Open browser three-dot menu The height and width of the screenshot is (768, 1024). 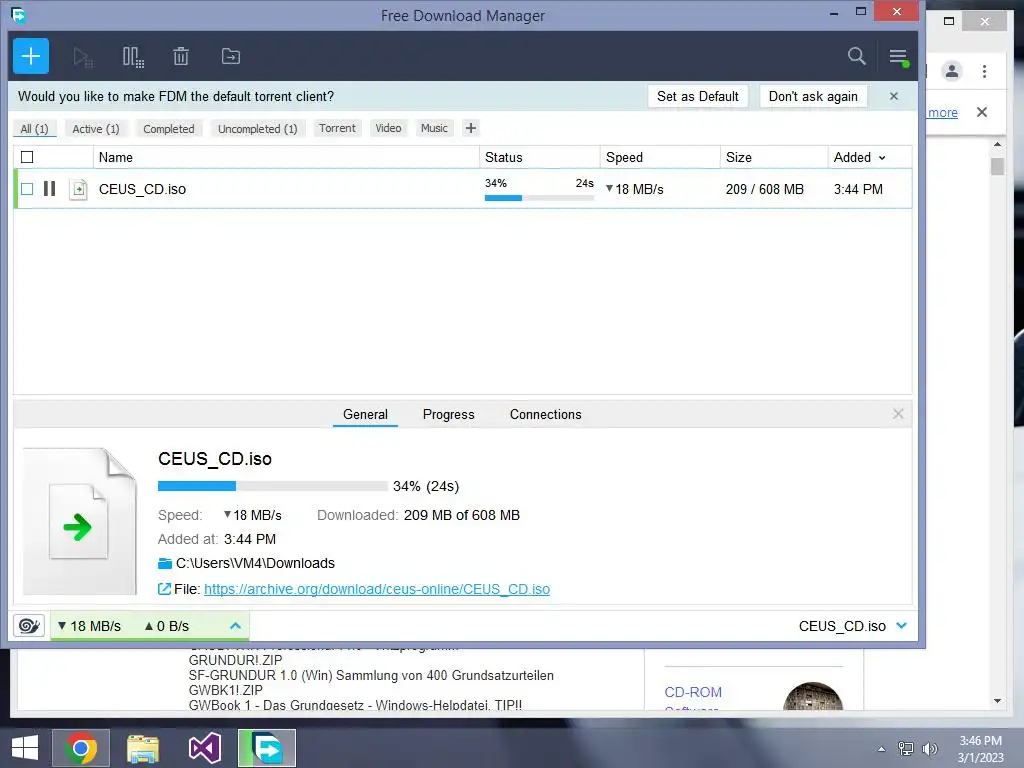coord(984,71)
